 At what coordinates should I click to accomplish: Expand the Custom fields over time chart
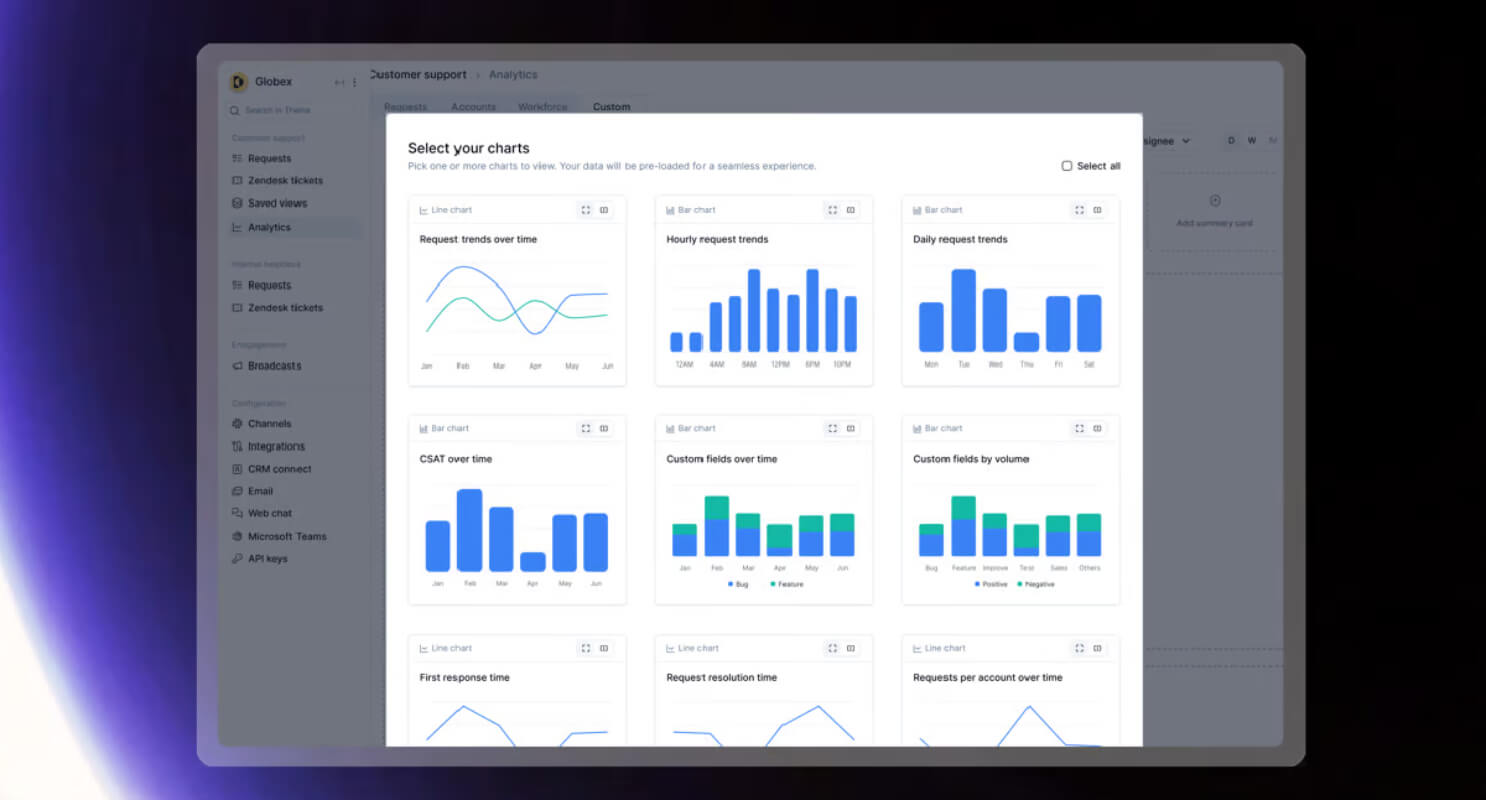tap(832, 428)
